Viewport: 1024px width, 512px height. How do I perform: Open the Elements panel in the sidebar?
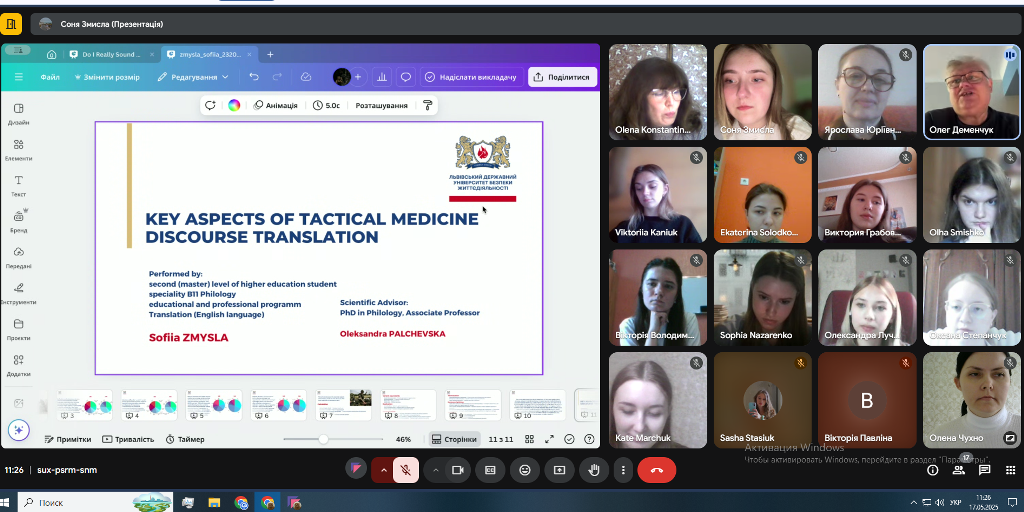click(x=18, y=149)
